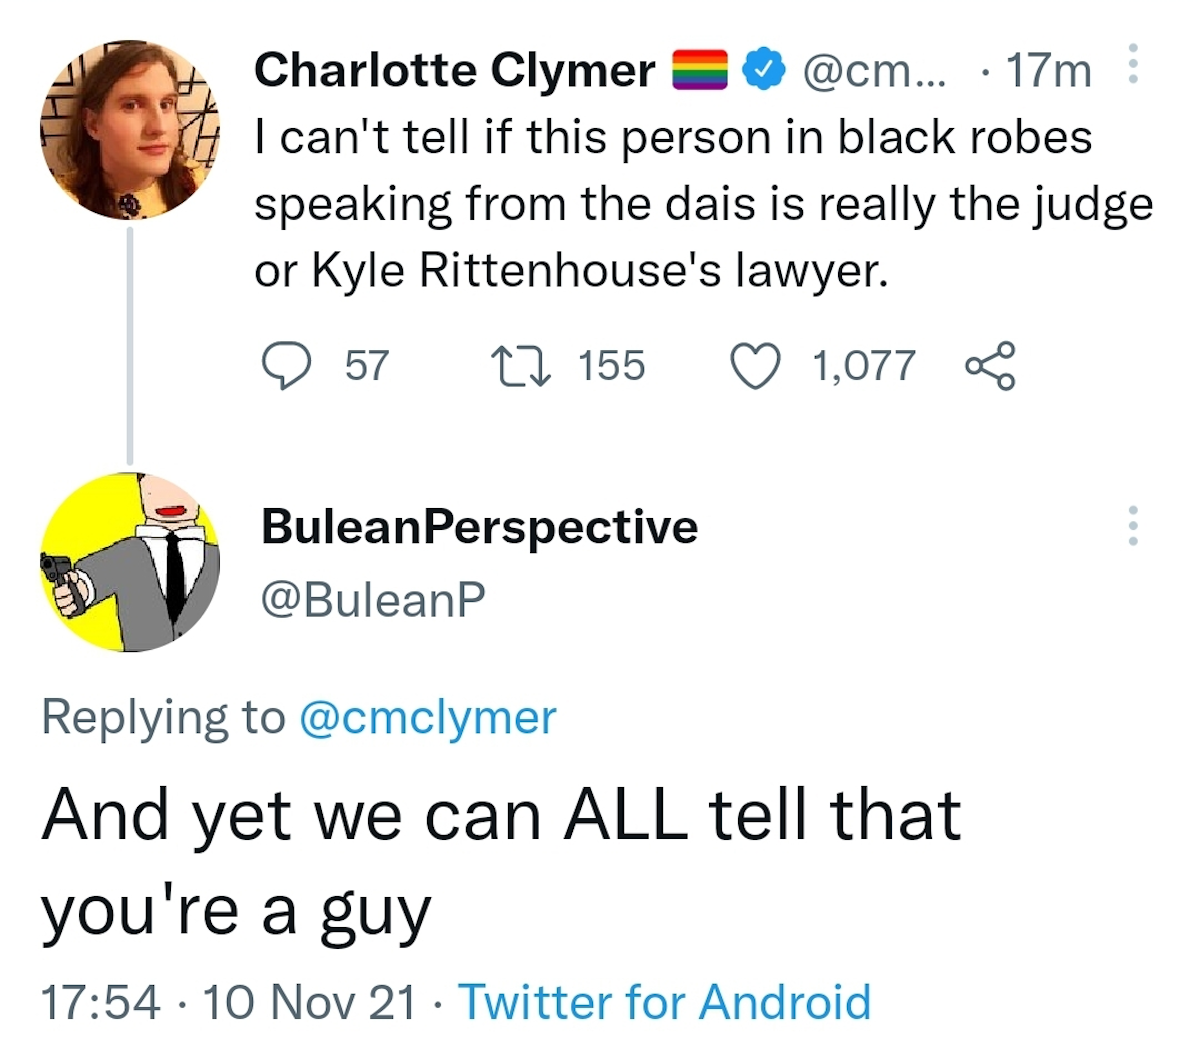Click the Charlotte Clymer display name
Image resolution: width=1200 pixels, height=1058 pixels.
tap(455, 71)
